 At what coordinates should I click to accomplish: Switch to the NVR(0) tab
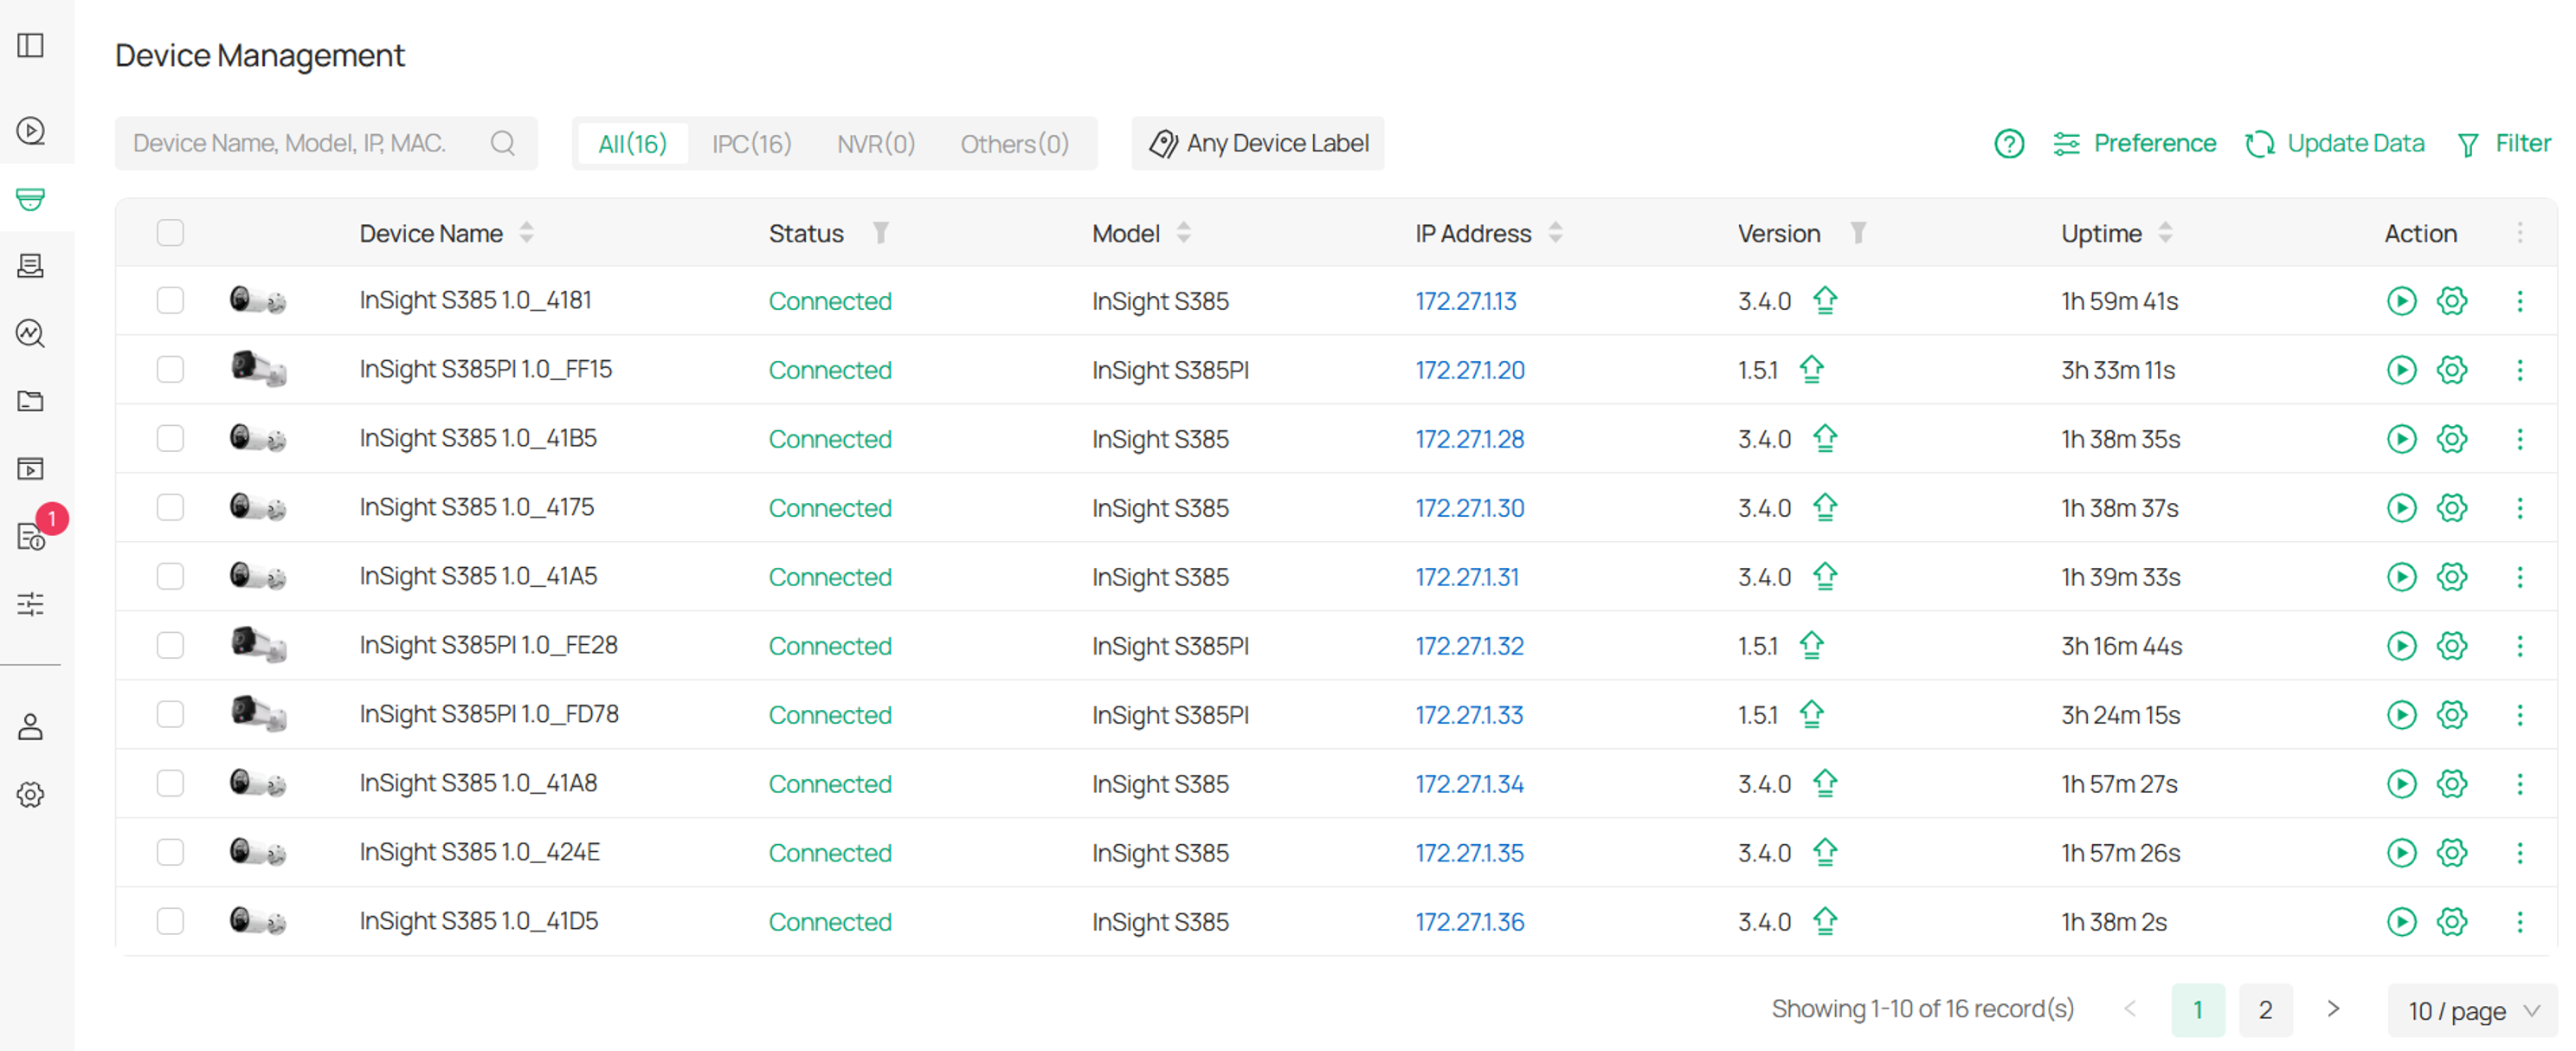(x=876, y=144)
